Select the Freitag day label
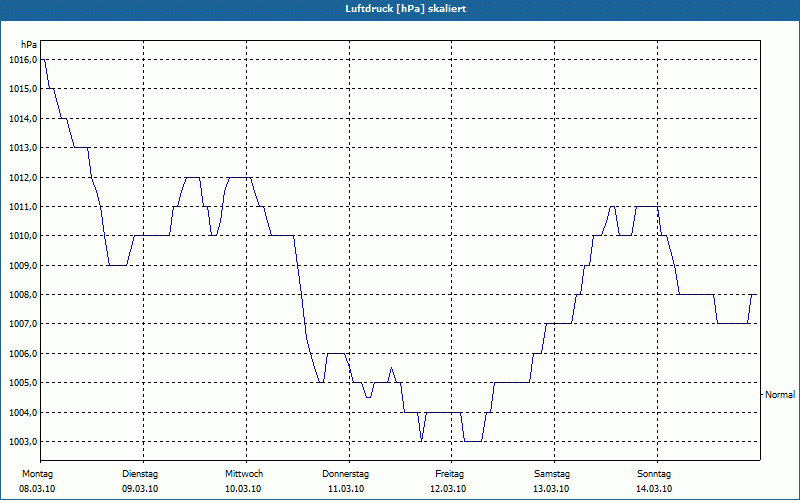This screenshot has height=500, width=800. tap(449, 474)
